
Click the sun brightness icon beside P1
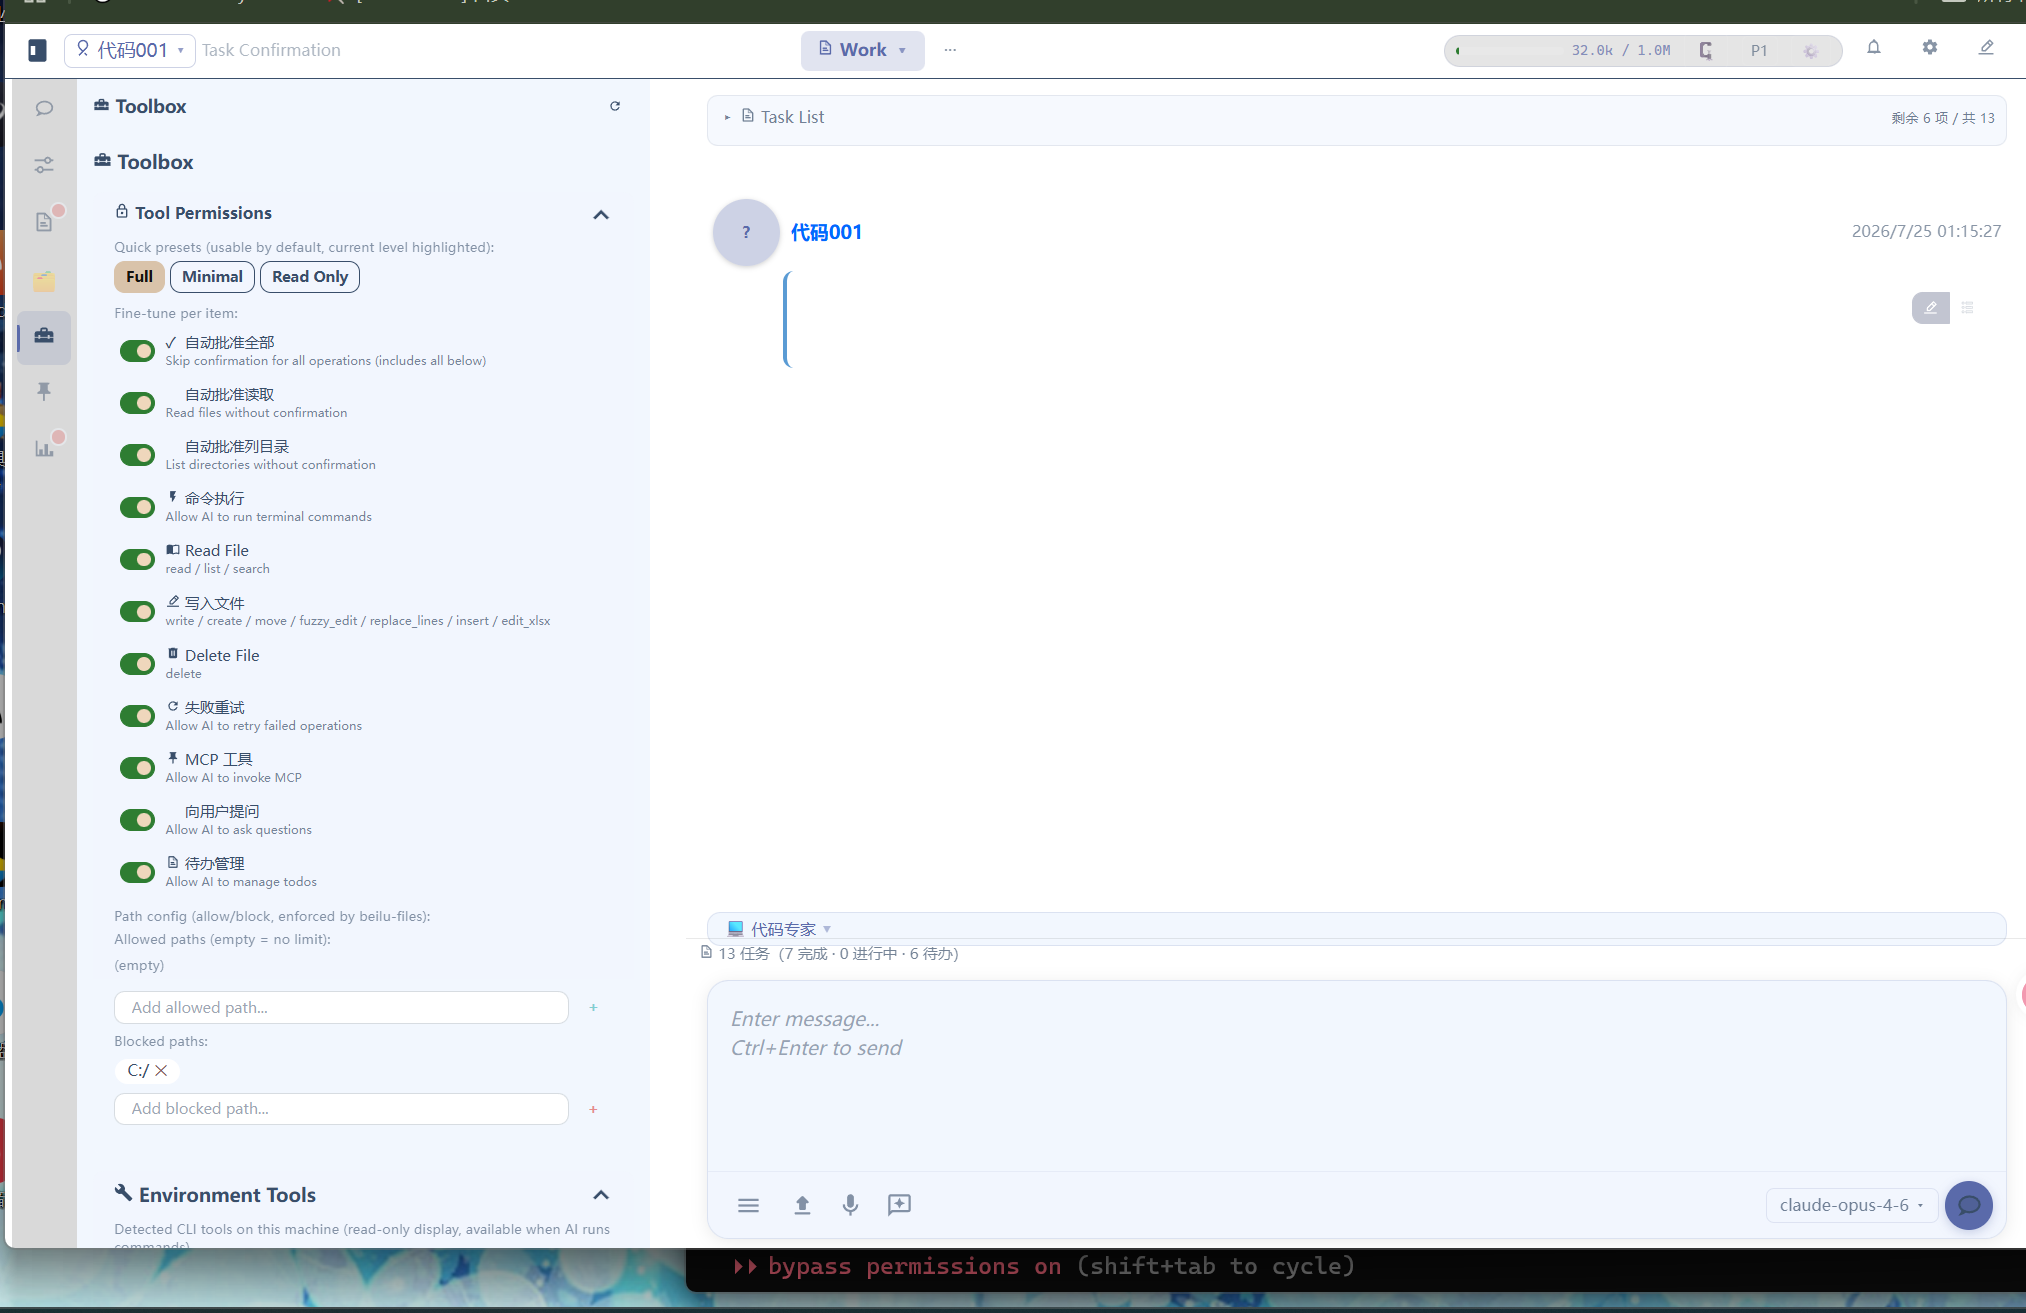pos(1810,51)
